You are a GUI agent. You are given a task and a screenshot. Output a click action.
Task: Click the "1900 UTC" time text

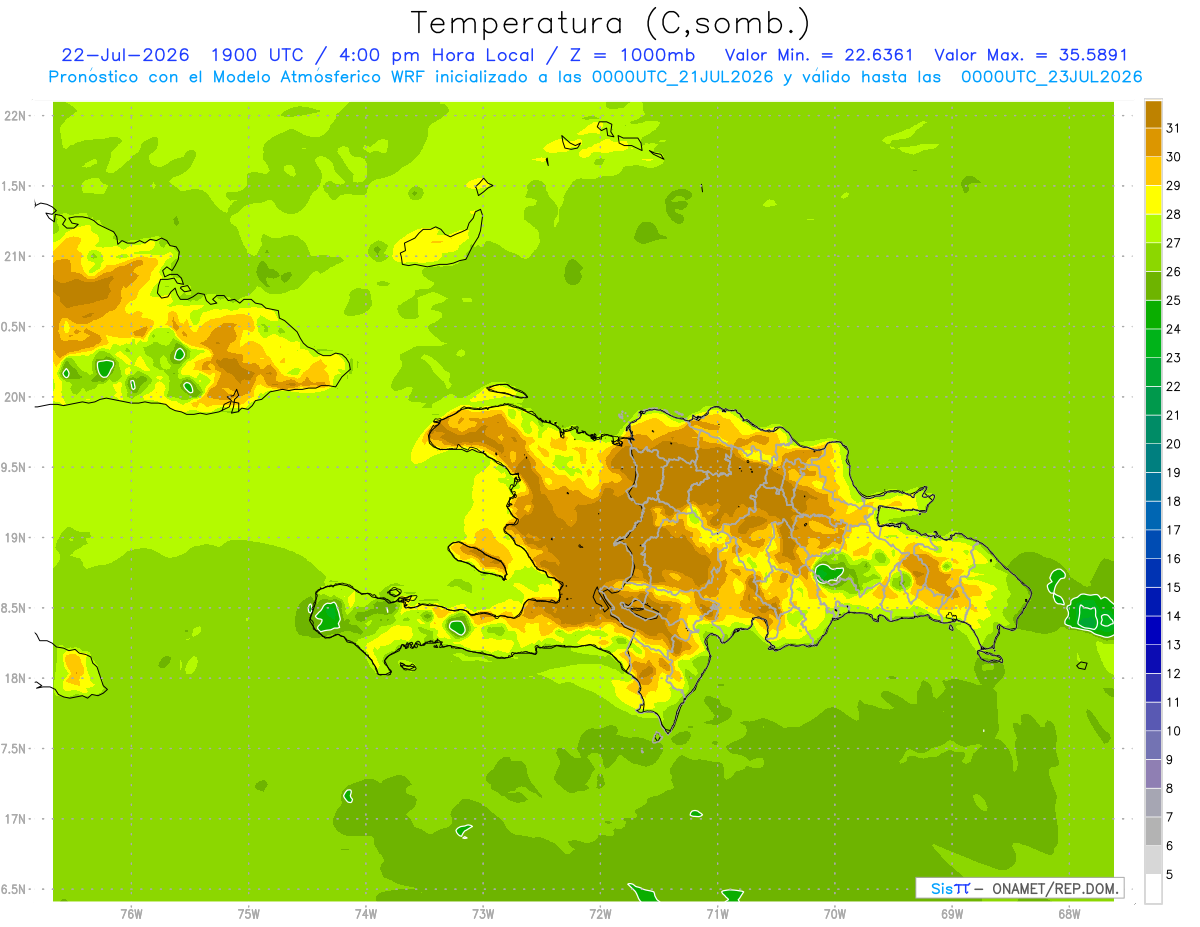pyautogui.click(x=257, y=55)
